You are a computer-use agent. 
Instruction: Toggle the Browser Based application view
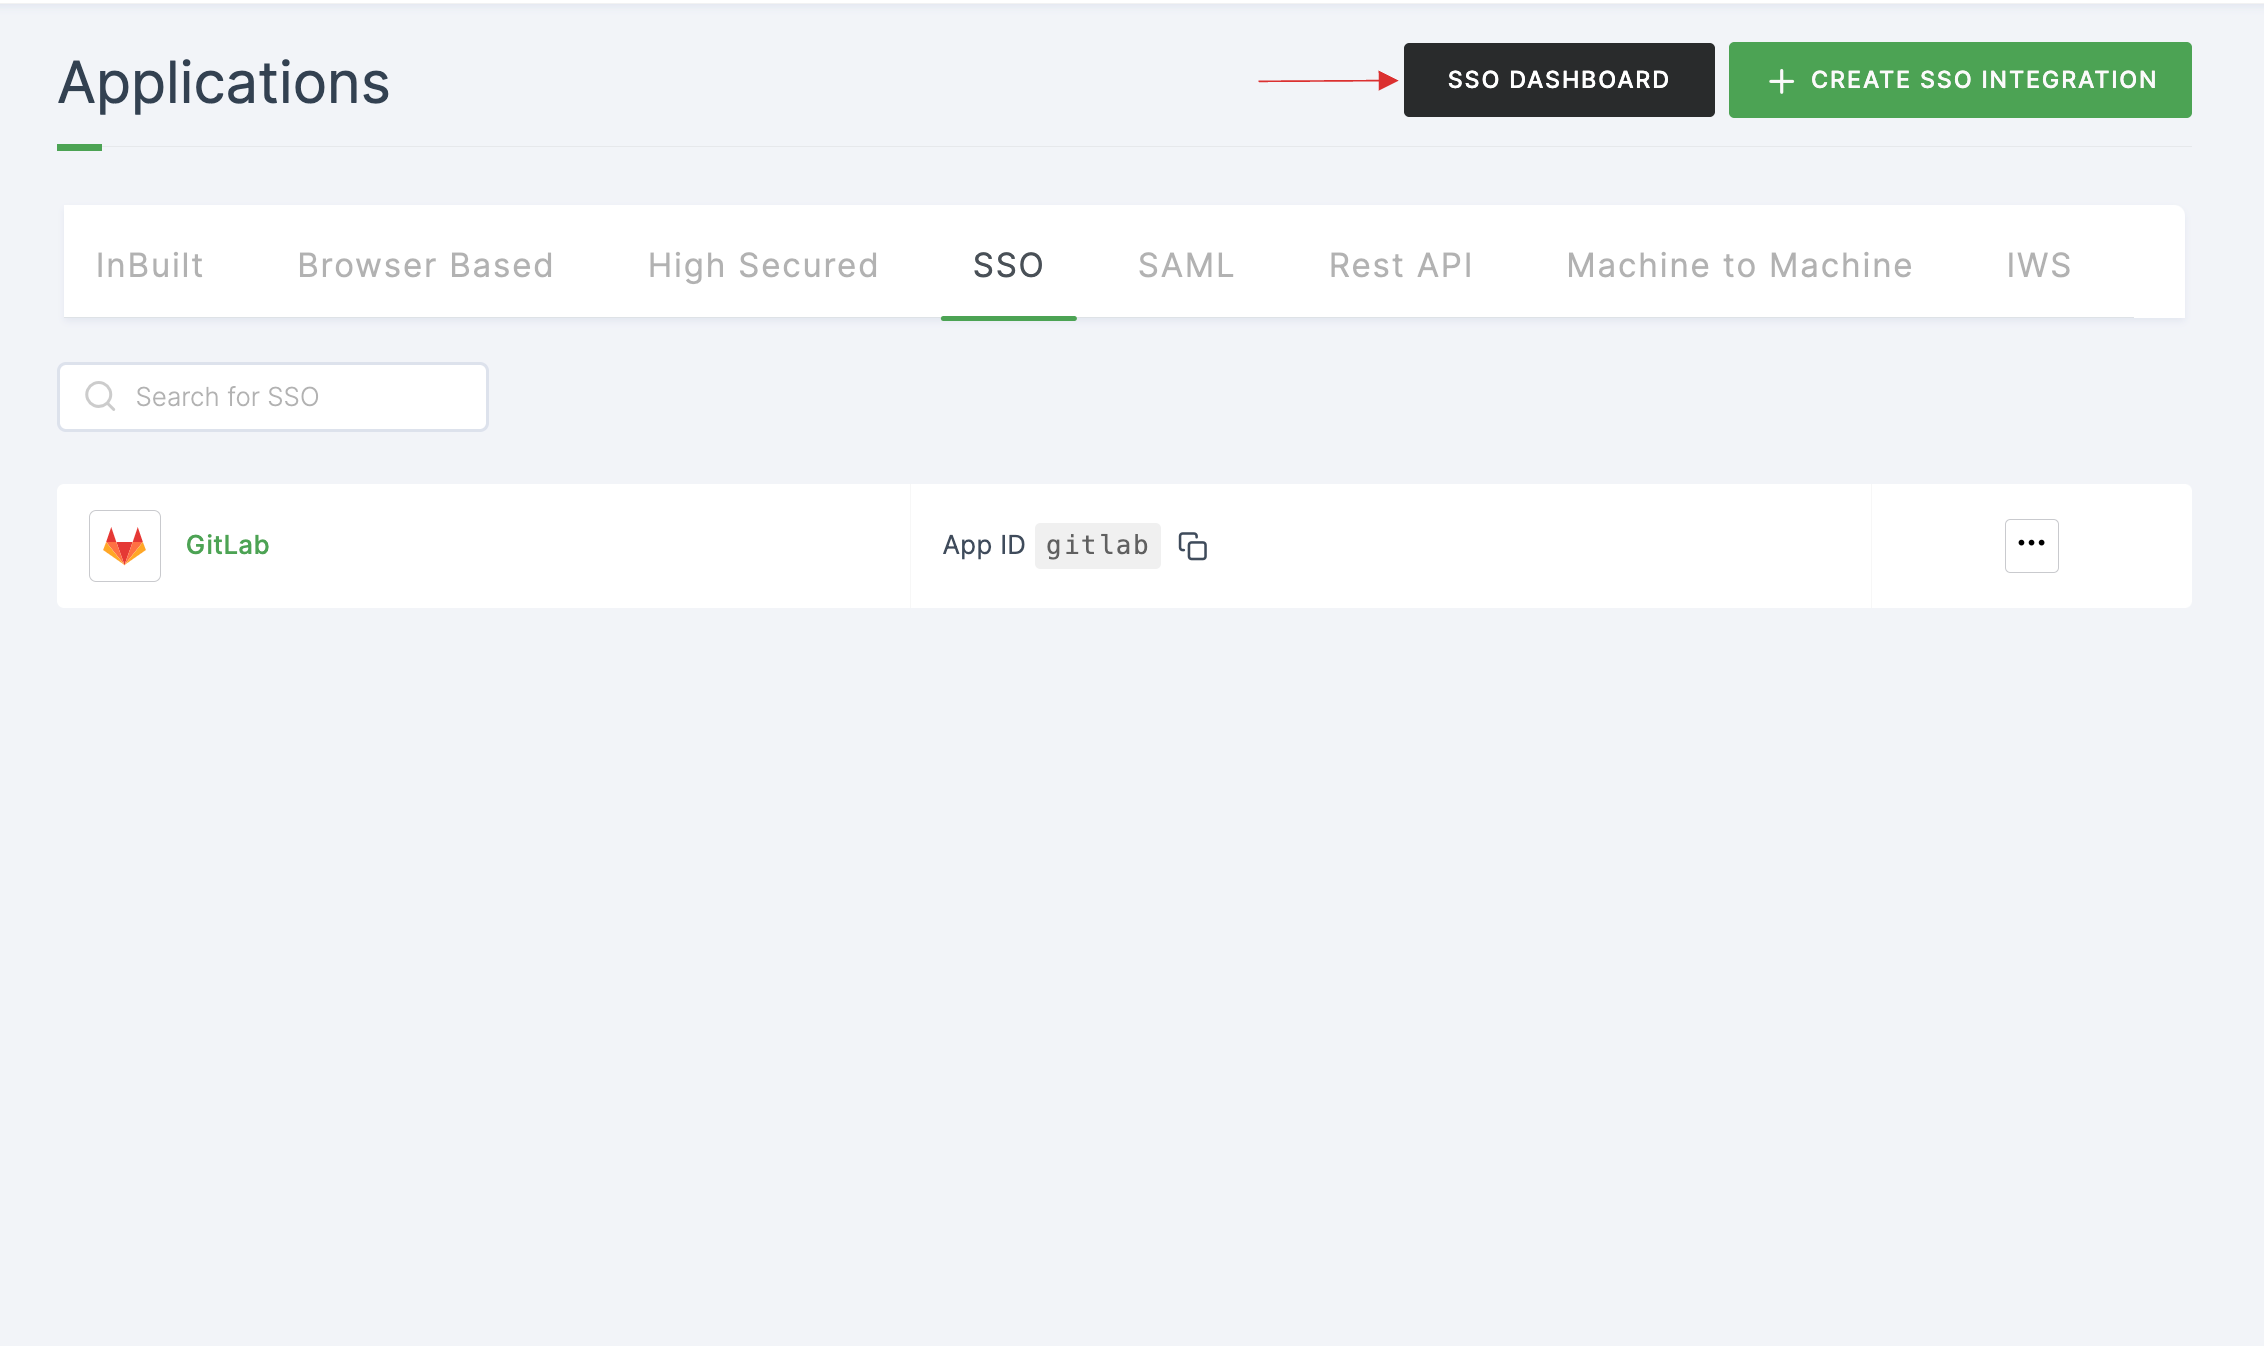point(425,263)
